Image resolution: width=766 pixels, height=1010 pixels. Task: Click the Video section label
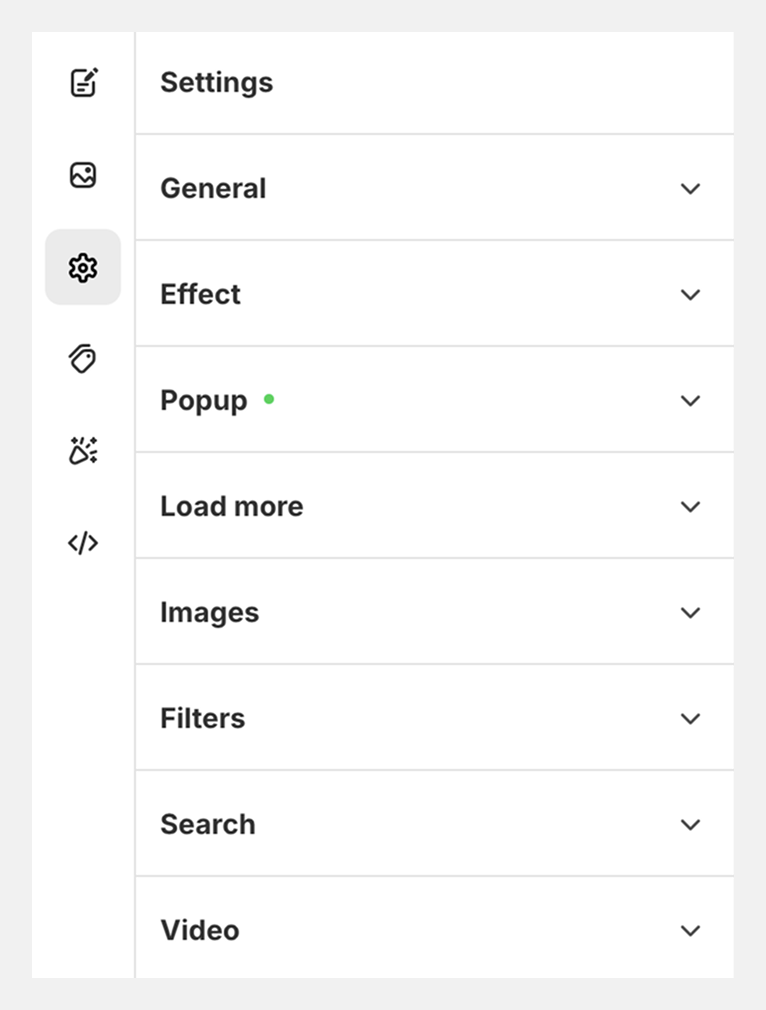(x=200, y=931)
